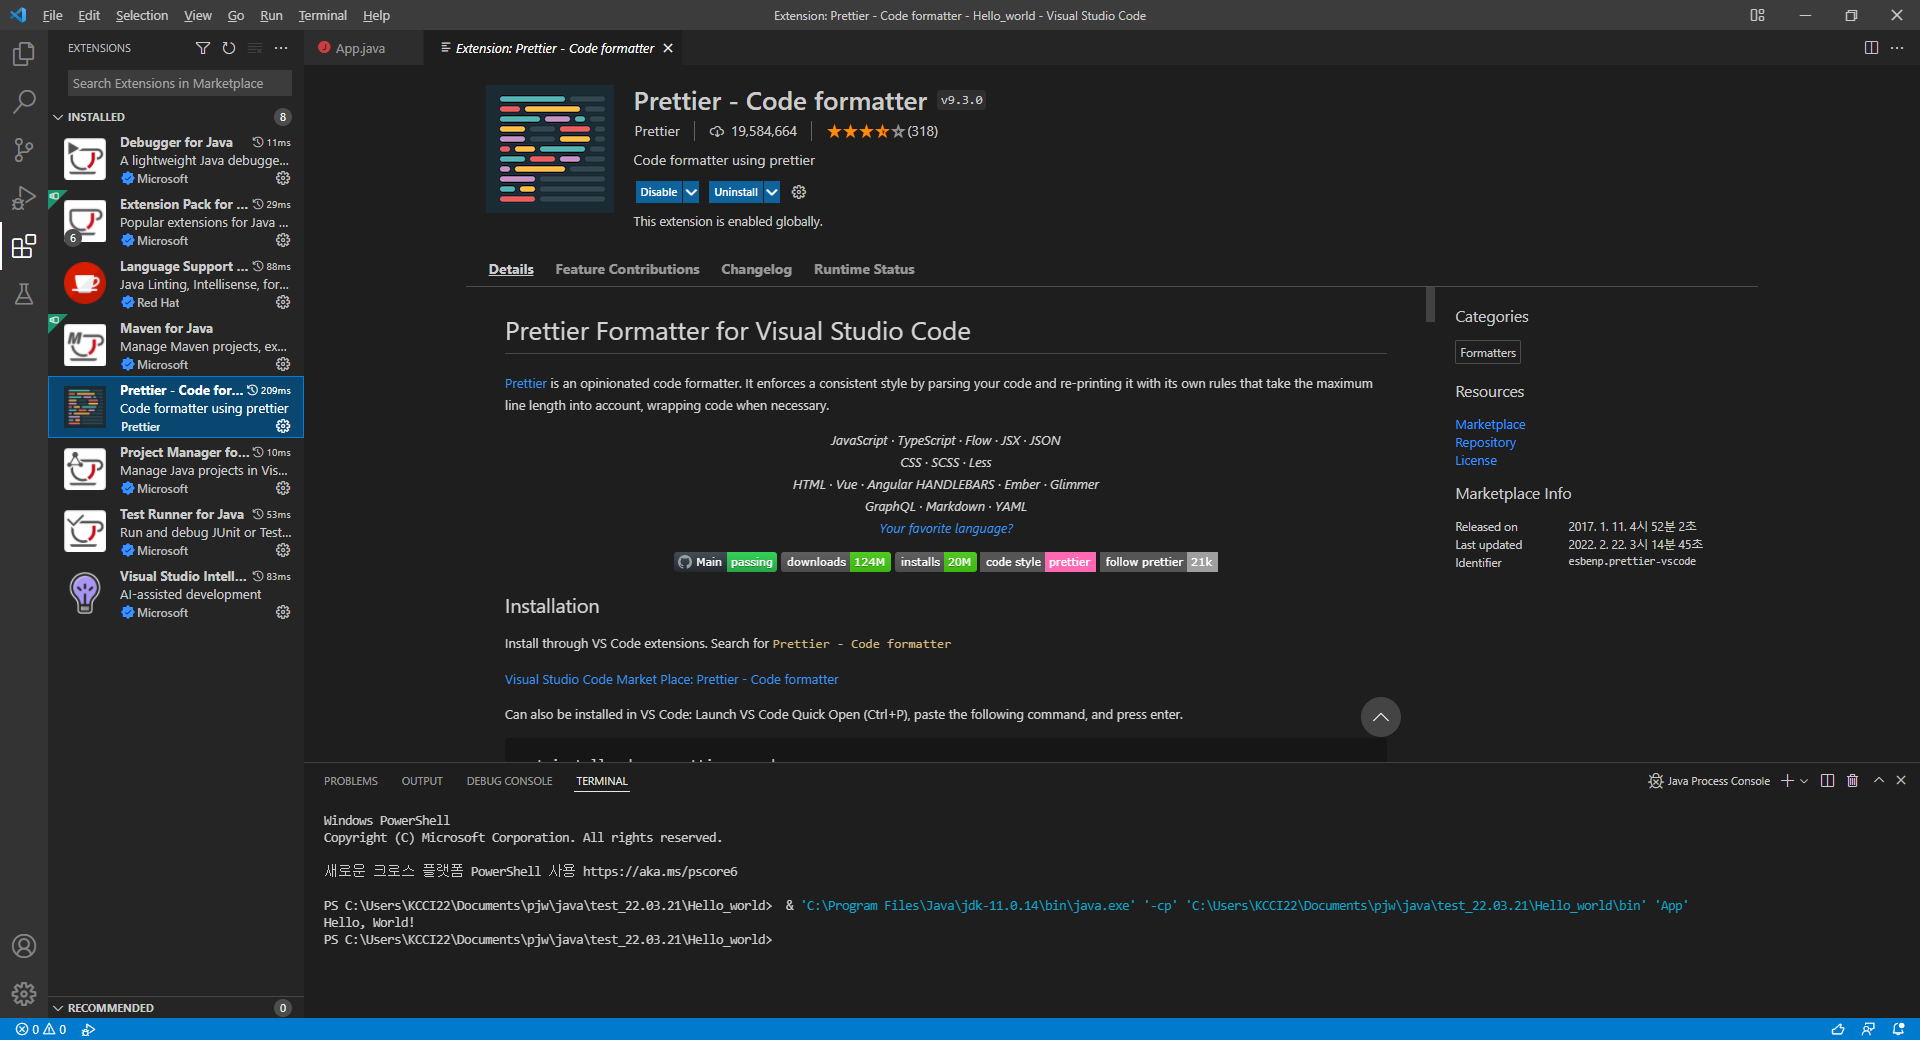
Task: Click errors and warnings status bar item
Action: pyautogui.click(x=41, y=1029)
